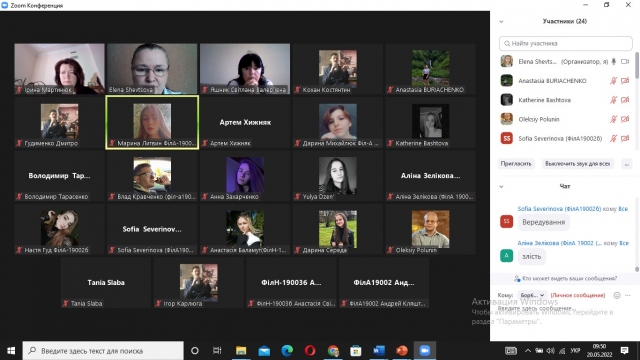Select Elena Shevtsova video tile
Image resolution: width=640 pixels, height=360 pixels.
coord(152,69)
